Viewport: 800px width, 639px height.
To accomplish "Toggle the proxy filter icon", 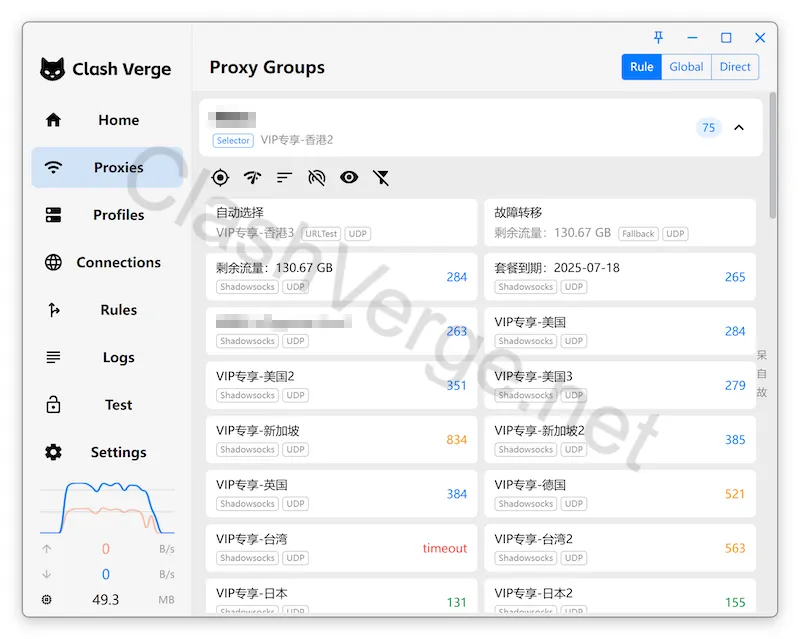I will pyautogui.click(x=381, y=178).
